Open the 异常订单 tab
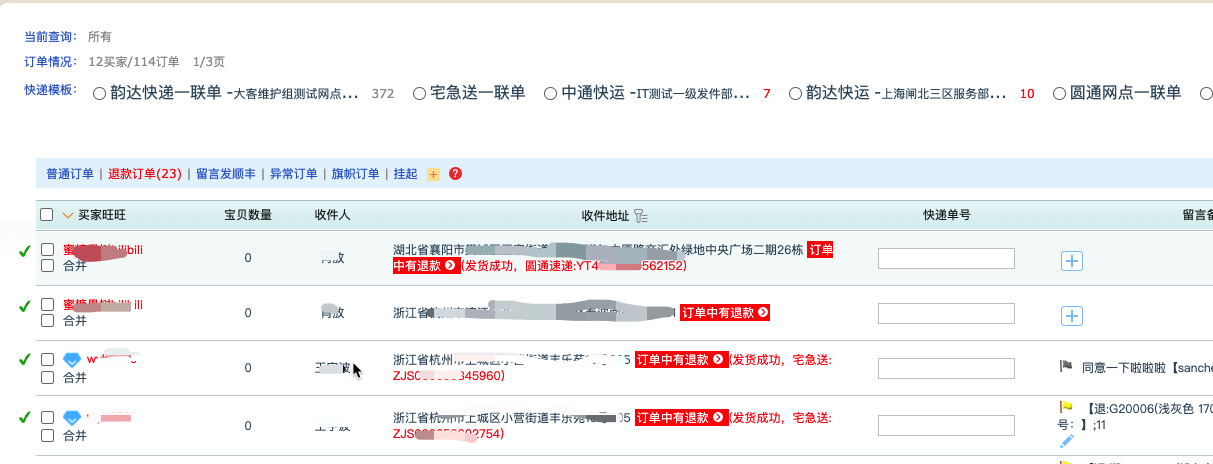Screen dimensions: 1213x464 pos(293,174)
